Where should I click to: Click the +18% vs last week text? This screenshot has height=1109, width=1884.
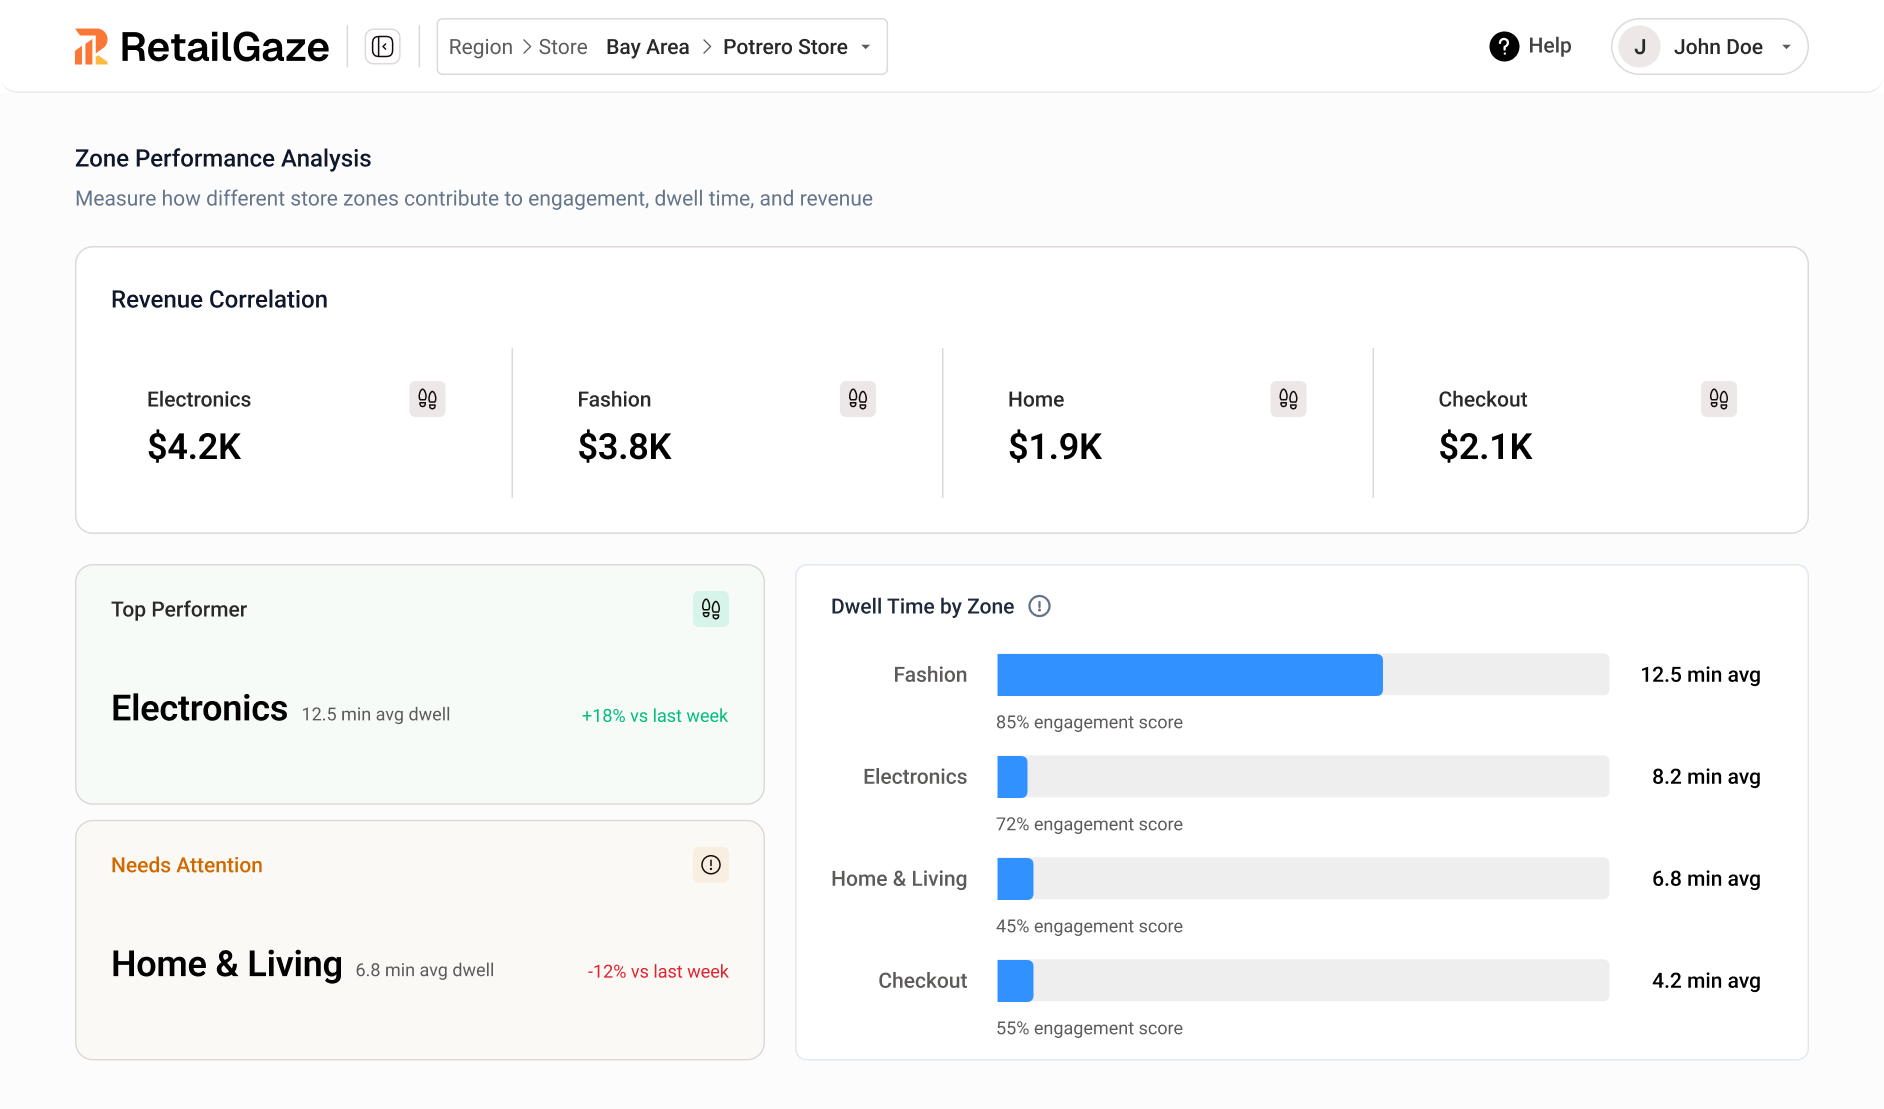pyautogui.click(x=655, y=716)
